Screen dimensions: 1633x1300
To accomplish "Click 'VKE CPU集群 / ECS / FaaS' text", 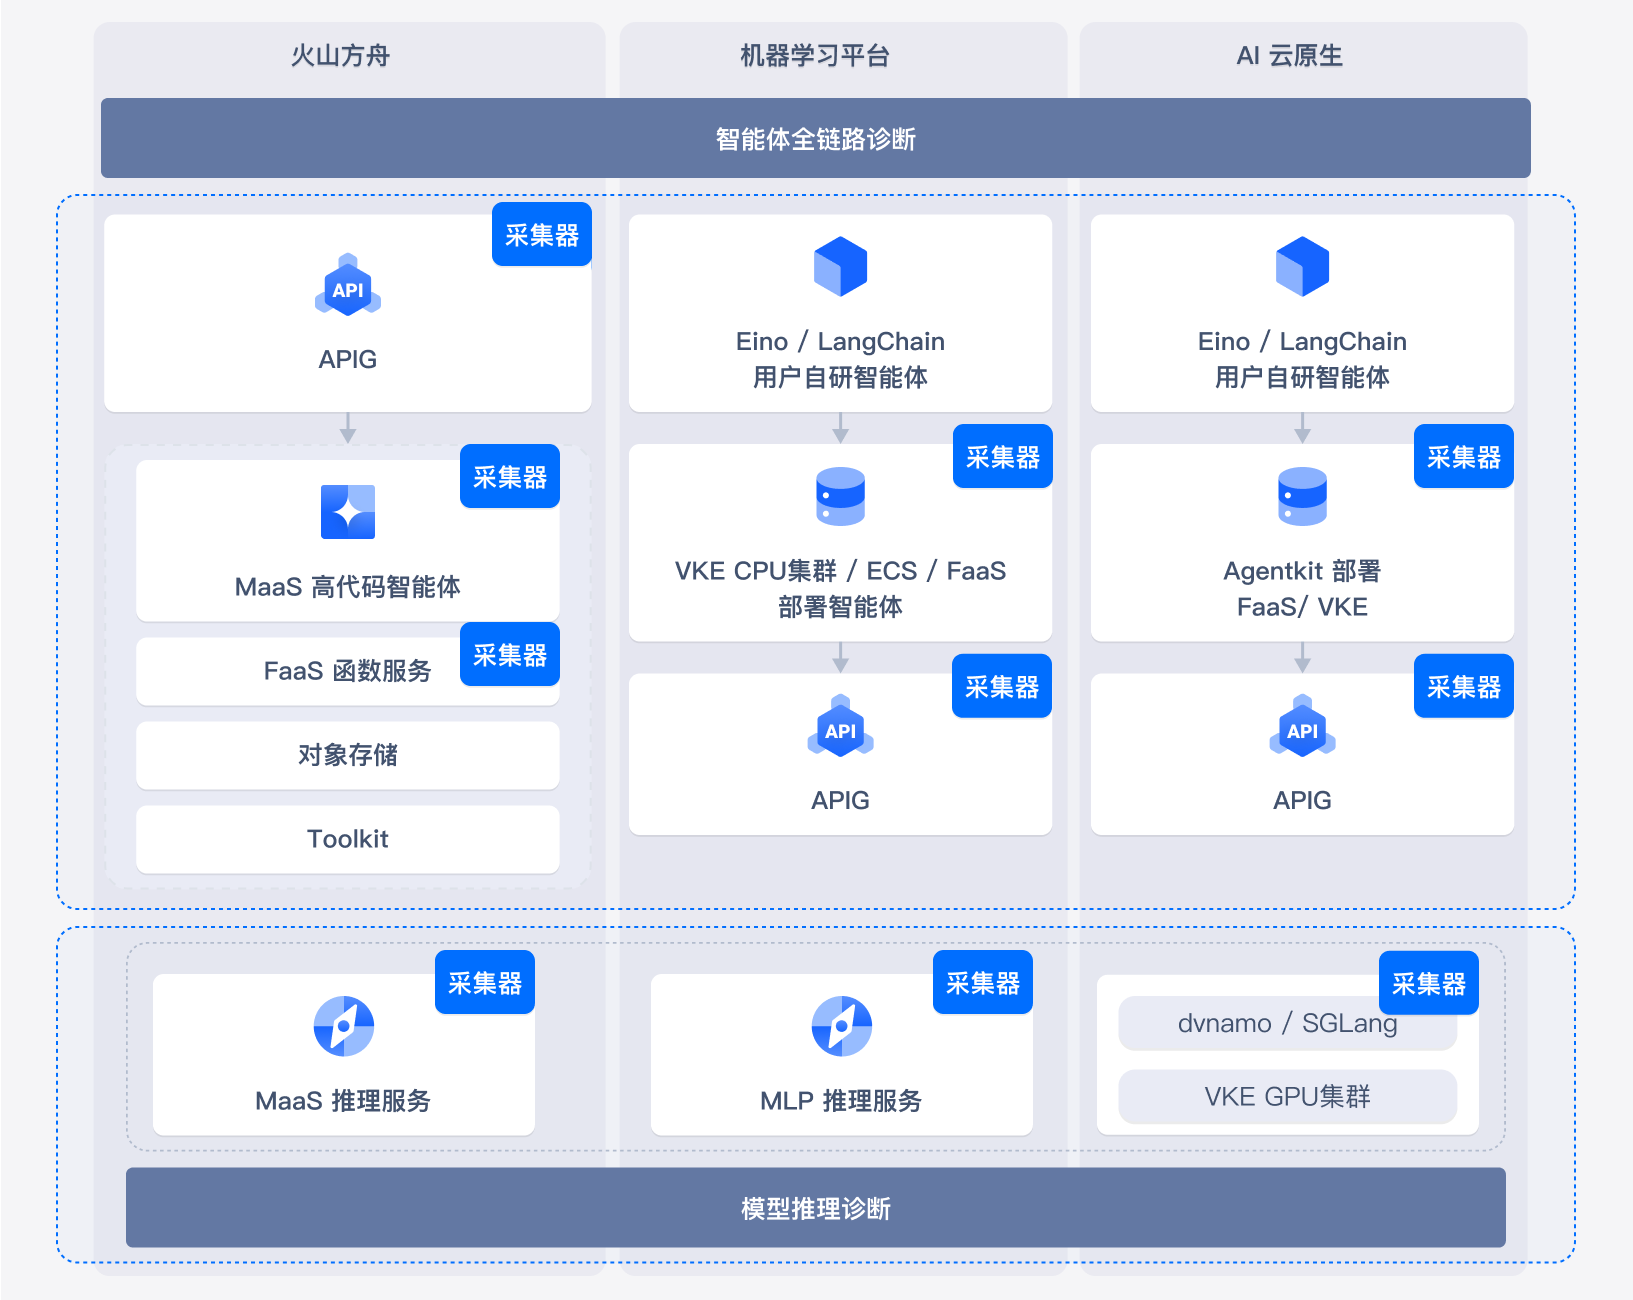I will coord(840,571).
